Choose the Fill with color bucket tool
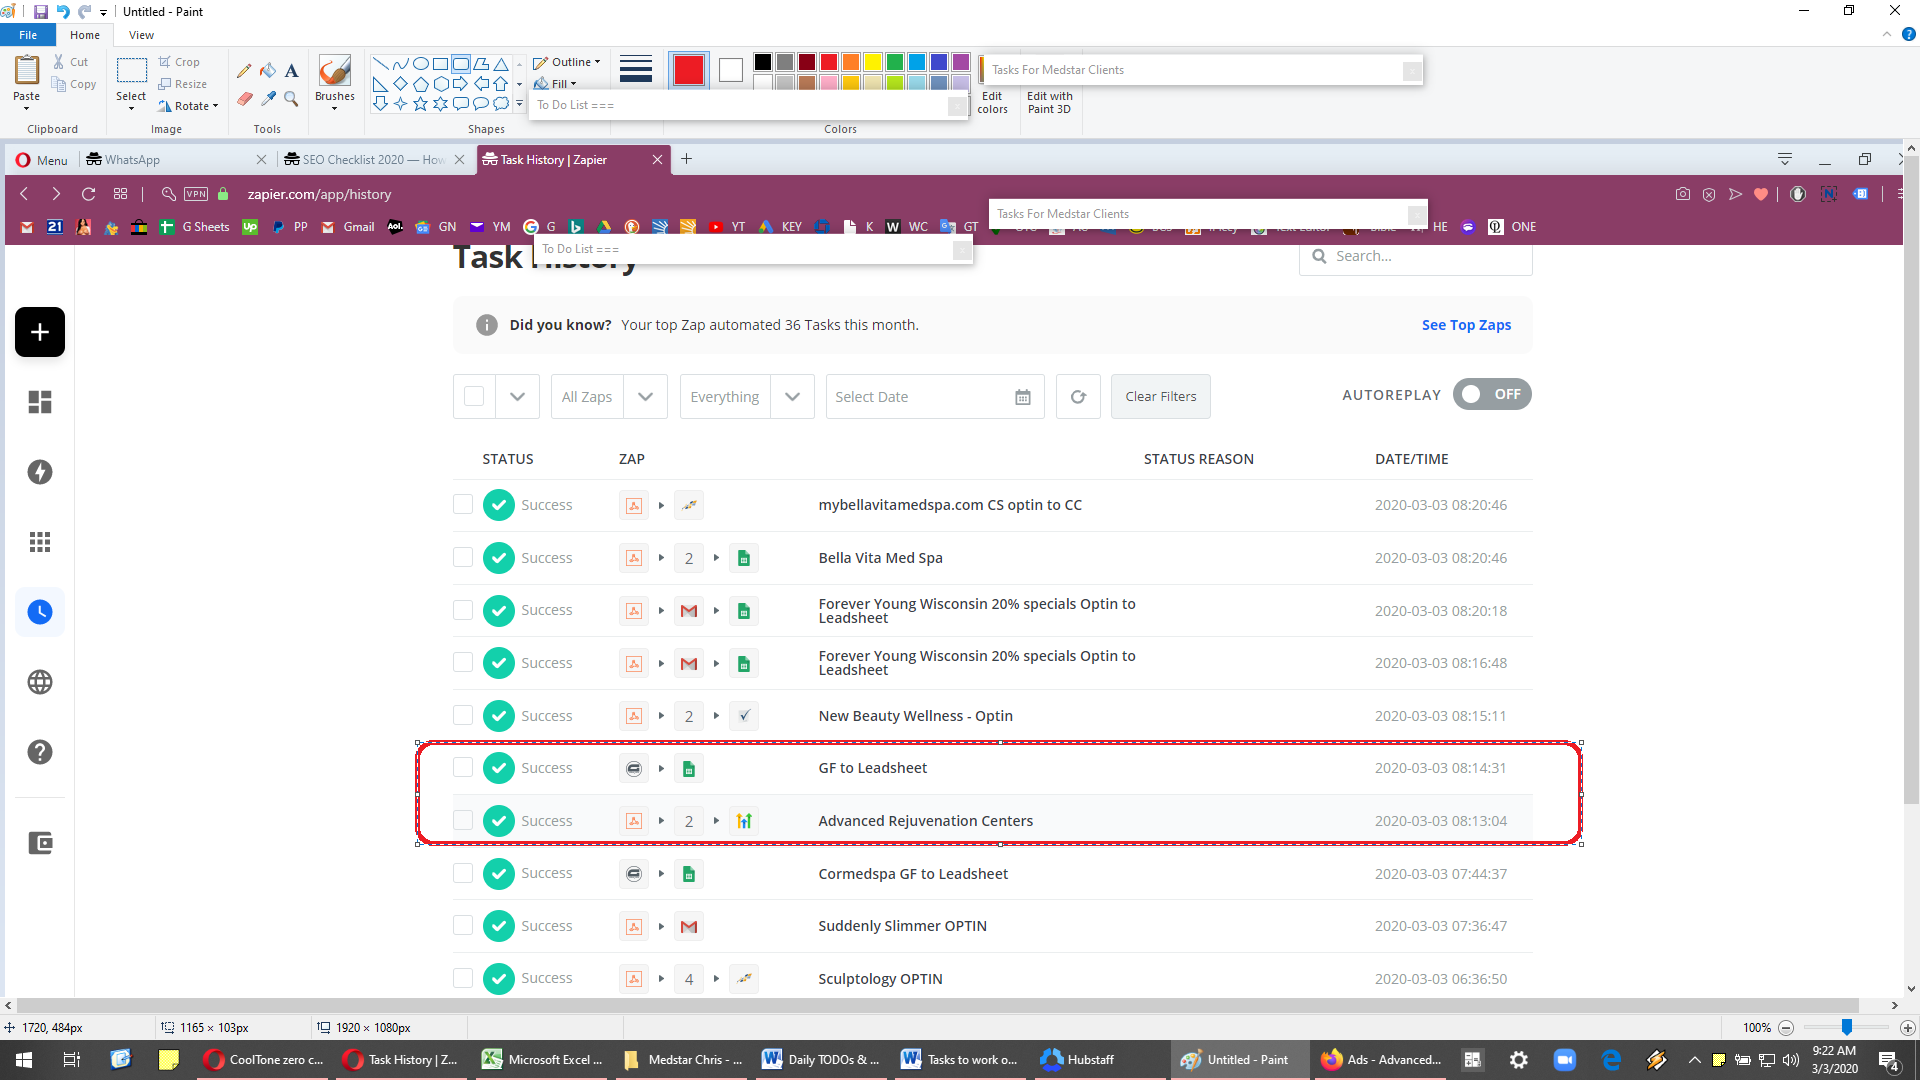 268,71
